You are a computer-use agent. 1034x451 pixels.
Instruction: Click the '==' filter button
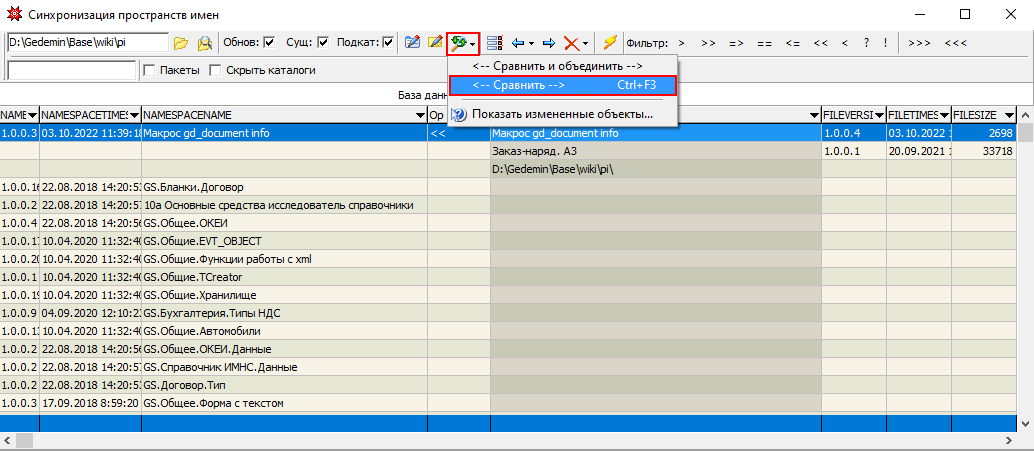(764, 43)
